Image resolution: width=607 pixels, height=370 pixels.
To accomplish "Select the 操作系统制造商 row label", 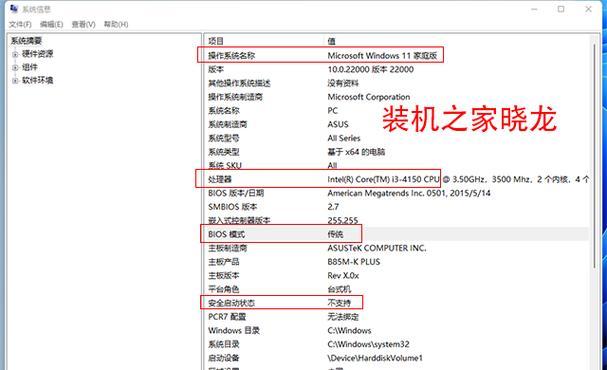I will 235,97.
